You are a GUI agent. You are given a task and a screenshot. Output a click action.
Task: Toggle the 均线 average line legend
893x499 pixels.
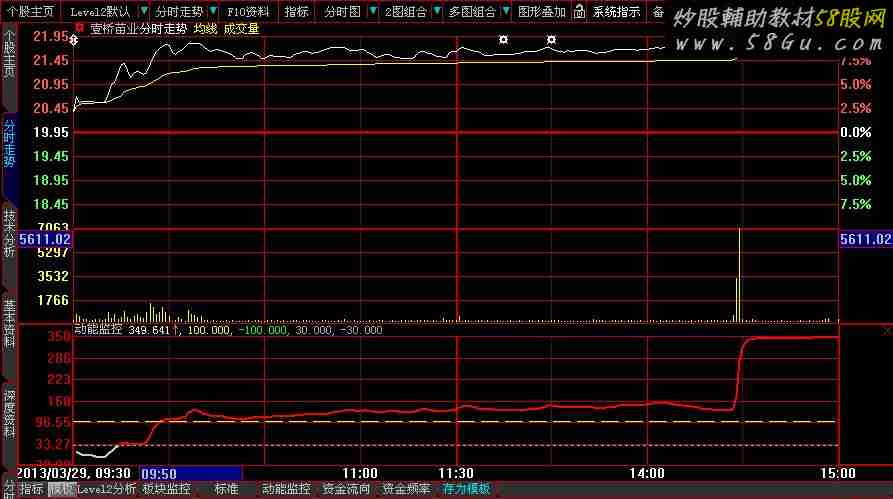click(205, 28)
